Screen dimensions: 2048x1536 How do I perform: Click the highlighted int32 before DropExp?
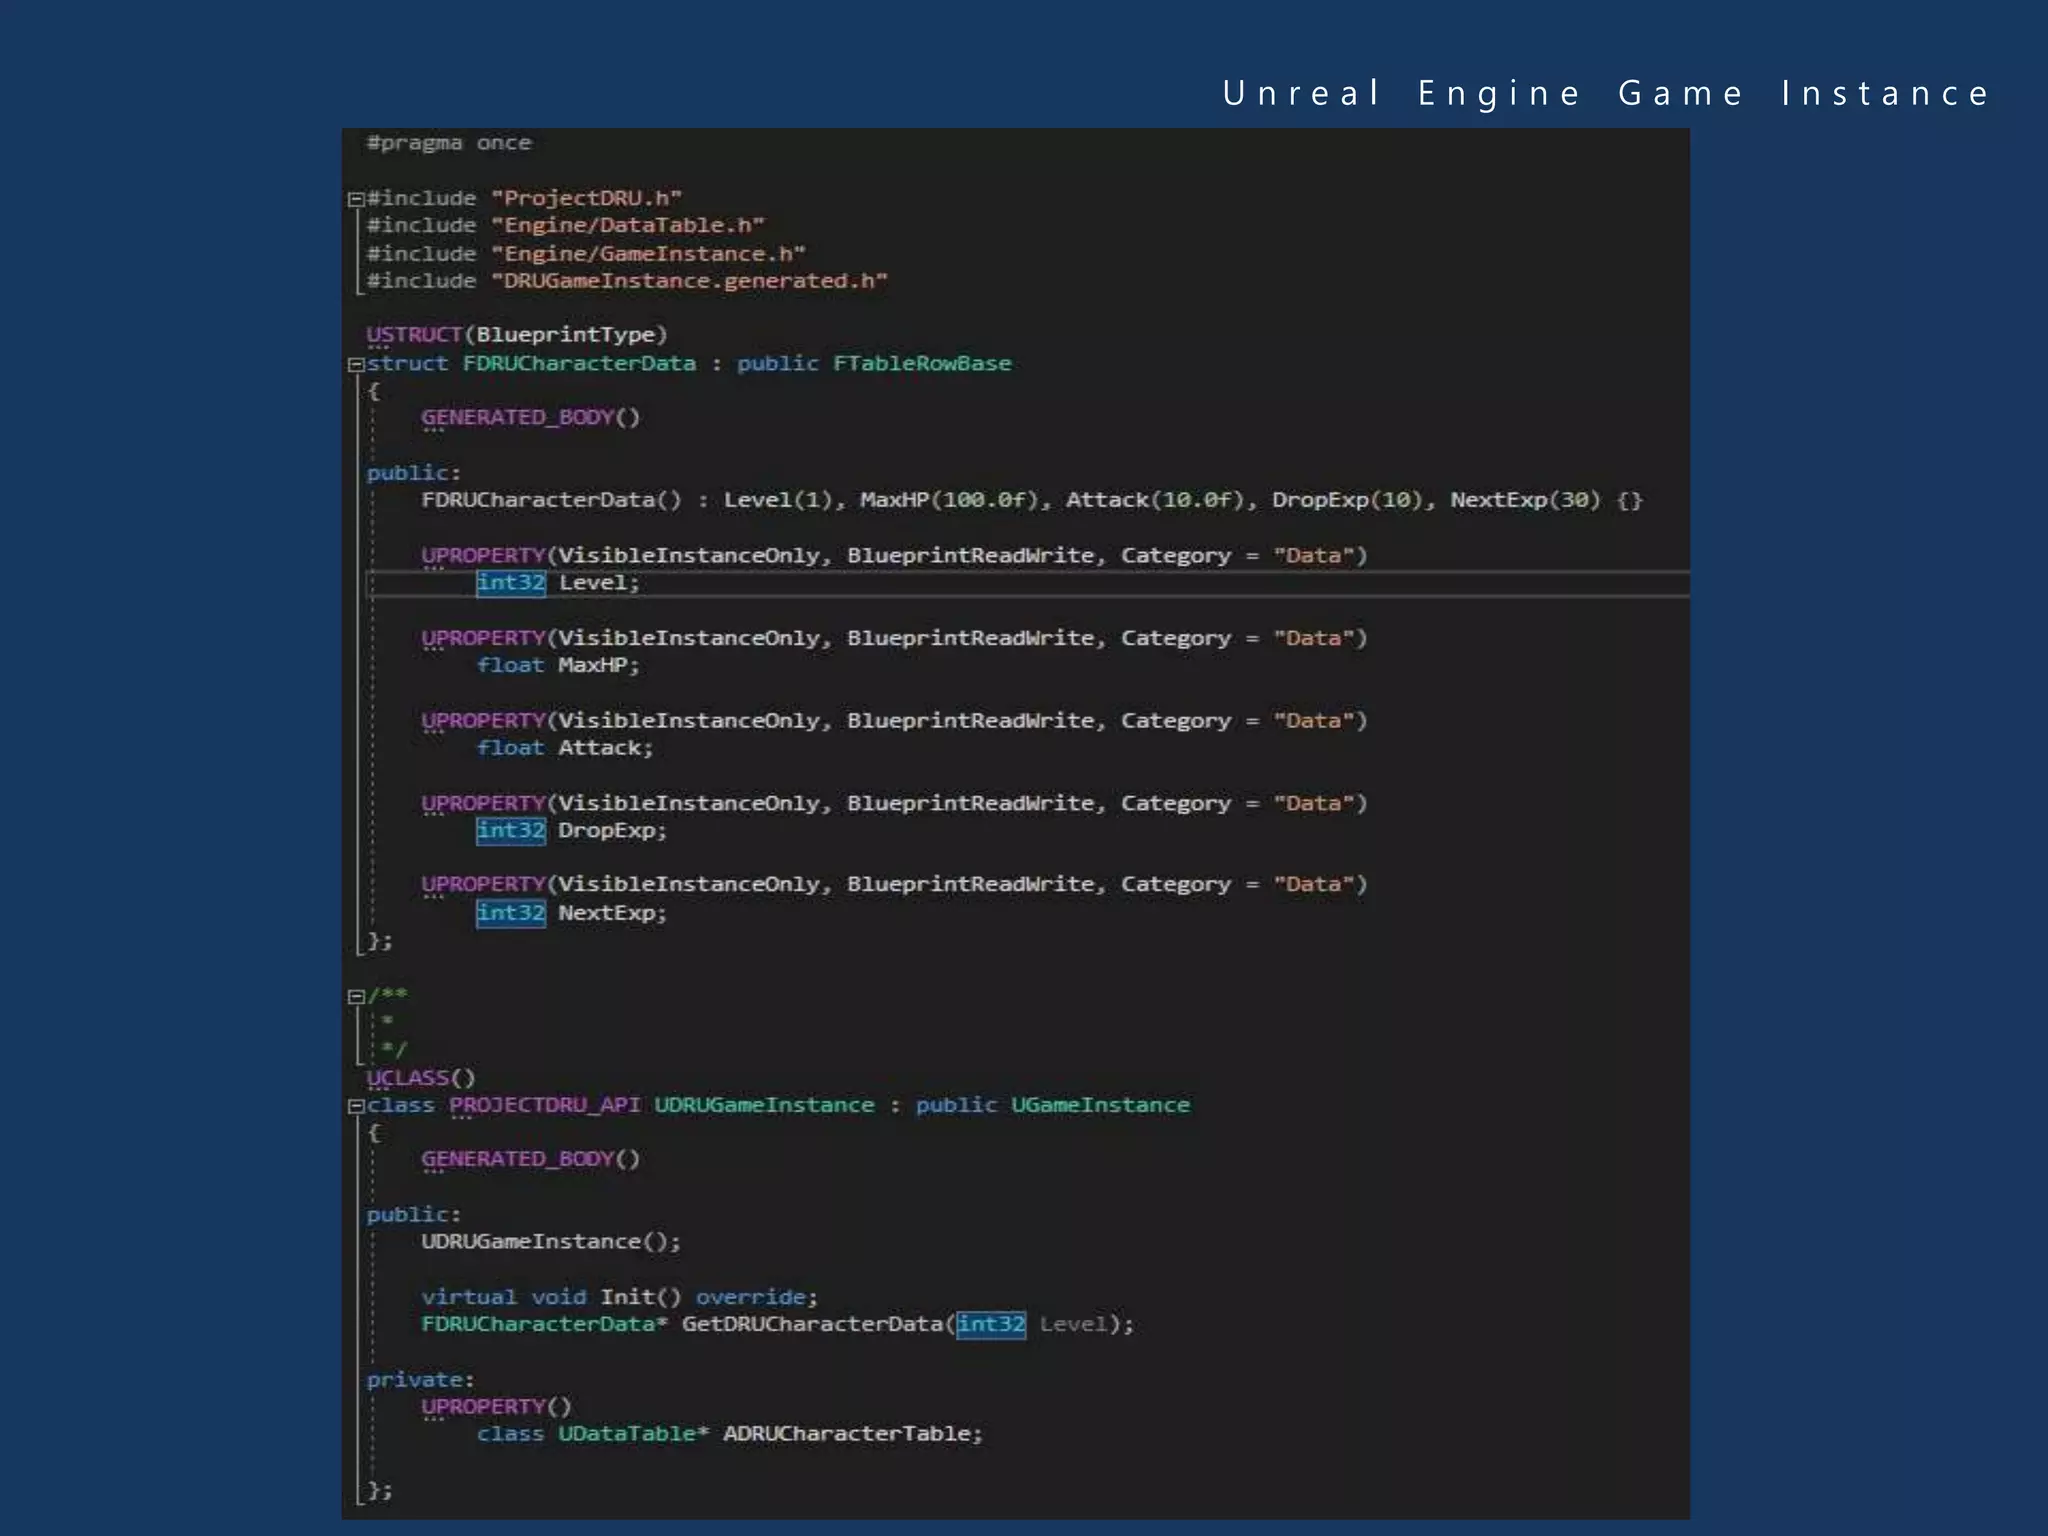[511, 831]
